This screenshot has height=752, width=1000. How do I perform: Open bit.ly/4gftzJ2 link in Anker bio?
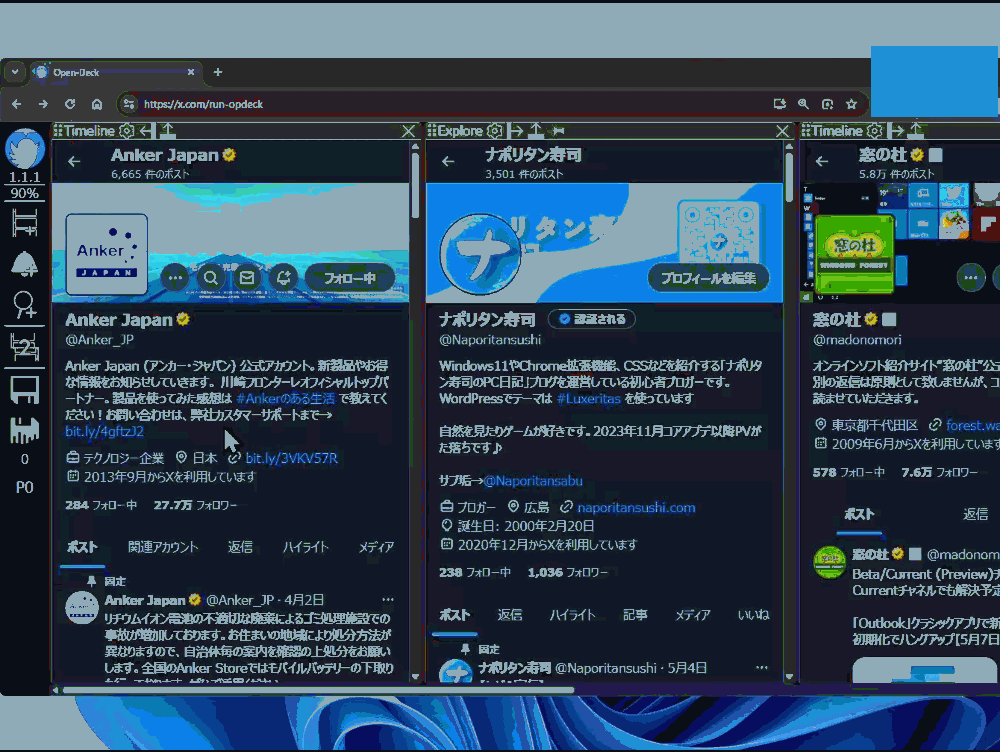104,431
